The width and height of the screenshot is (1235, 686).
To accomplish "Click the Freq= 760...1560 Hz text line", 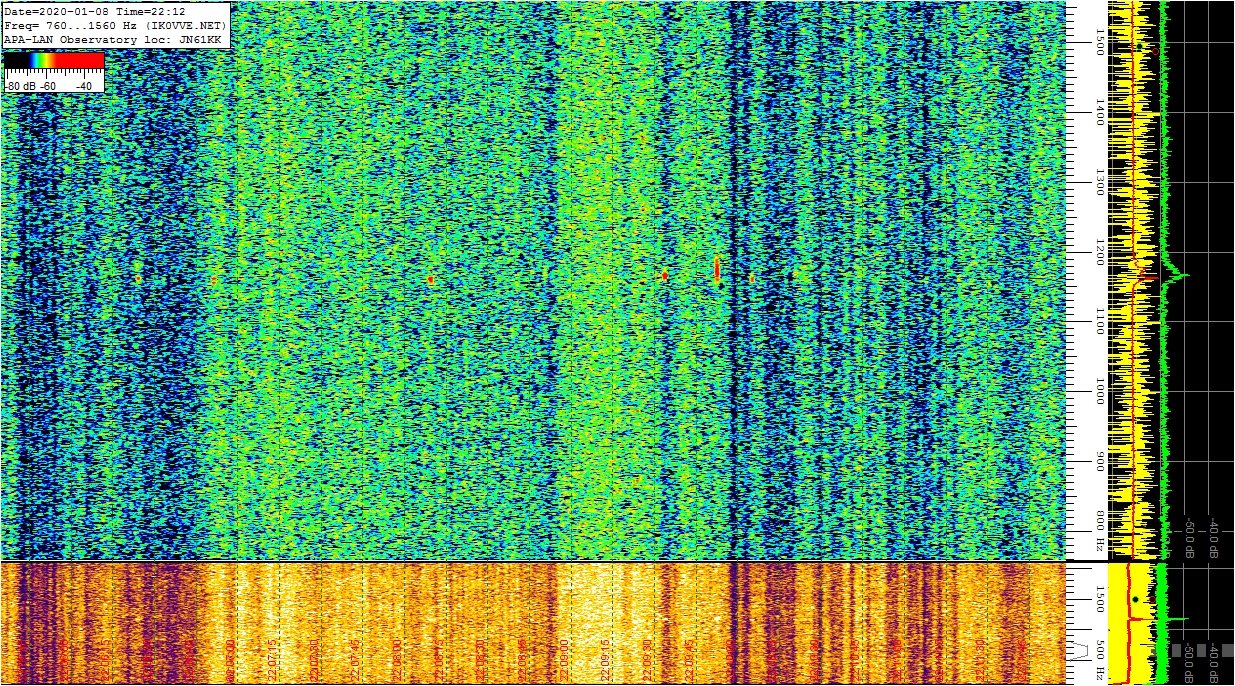I will pos(116,25).
